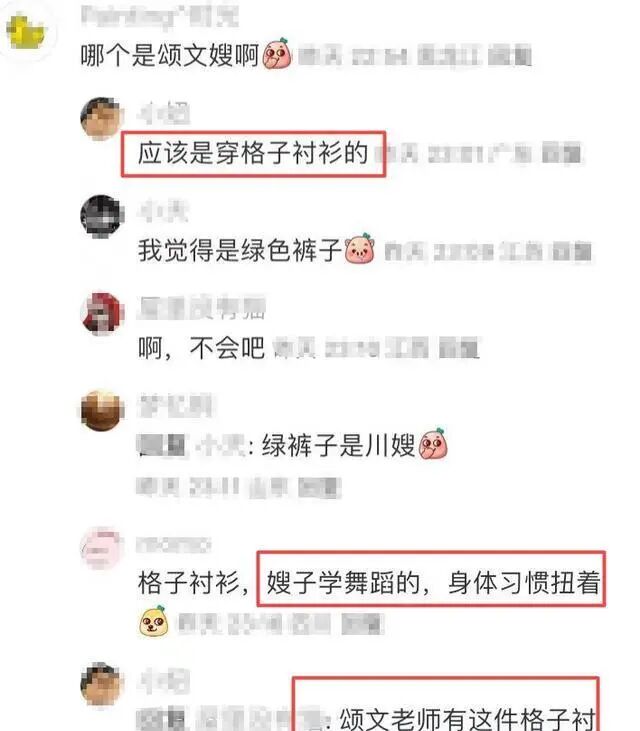Open the dark avatar beside '我觉得是绿色裤子'
Viewport: 640px width, 731px height.
(x=102, y=216)
